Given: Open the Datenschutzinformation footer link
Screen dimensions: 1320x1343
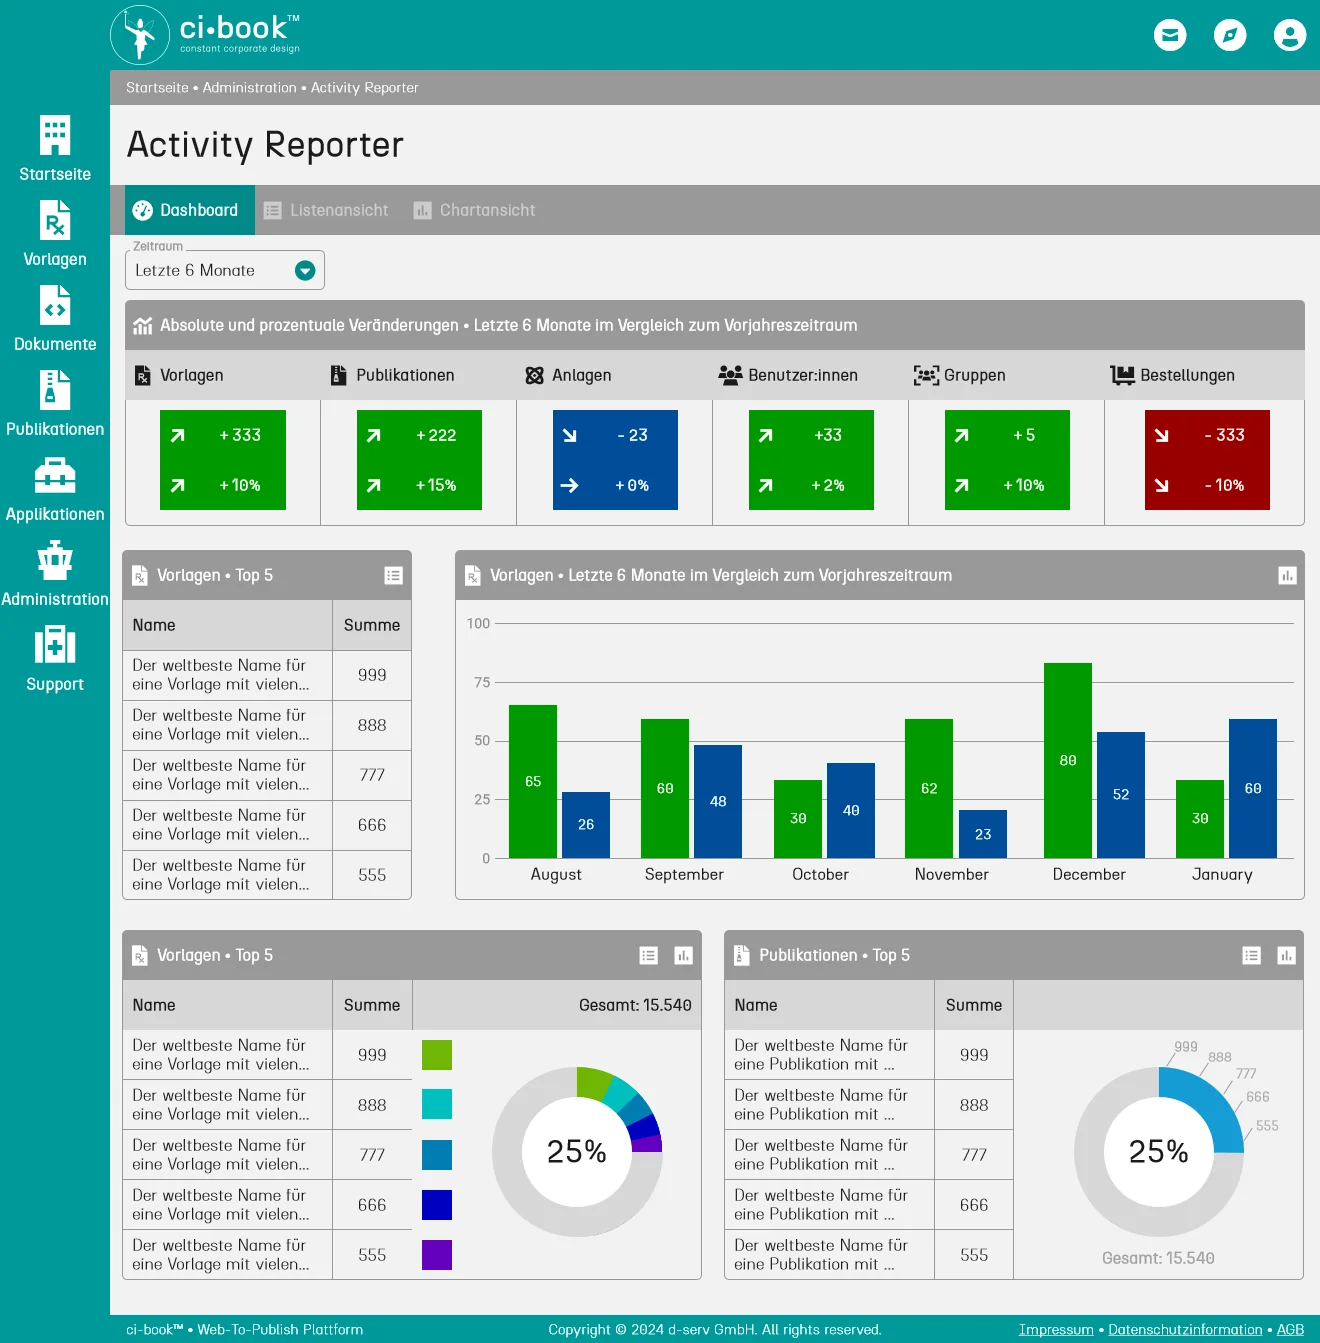Looking at the screenshot, I should [1184, 1329].
